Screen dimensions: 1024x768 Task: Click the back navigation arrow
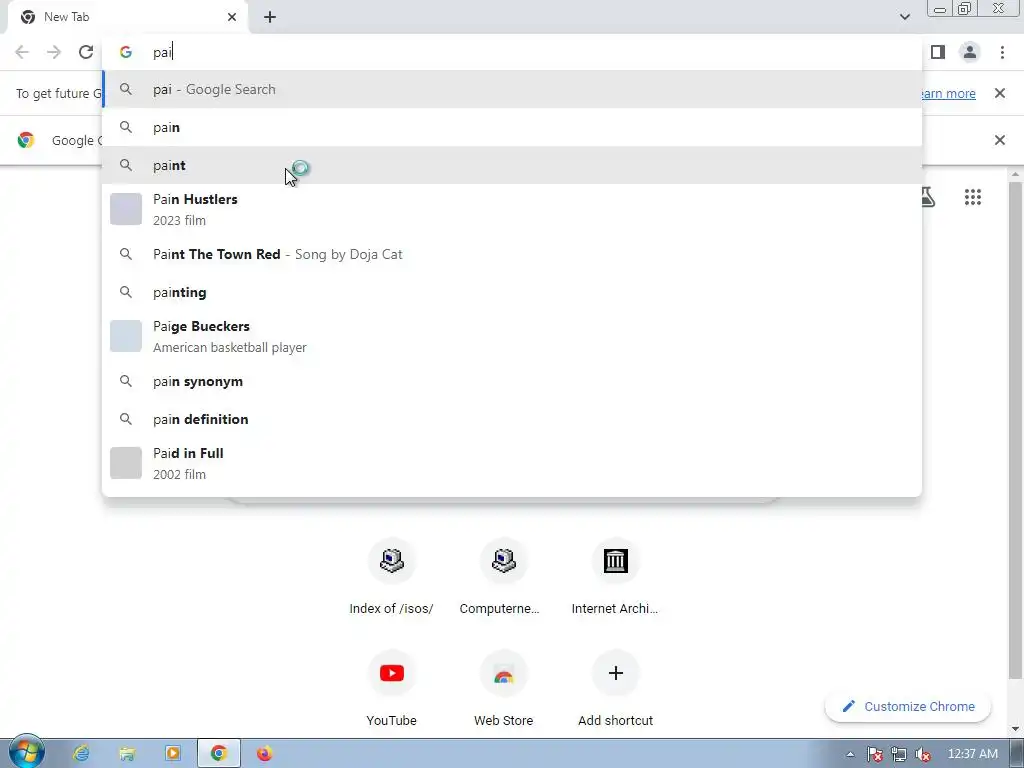22,52
